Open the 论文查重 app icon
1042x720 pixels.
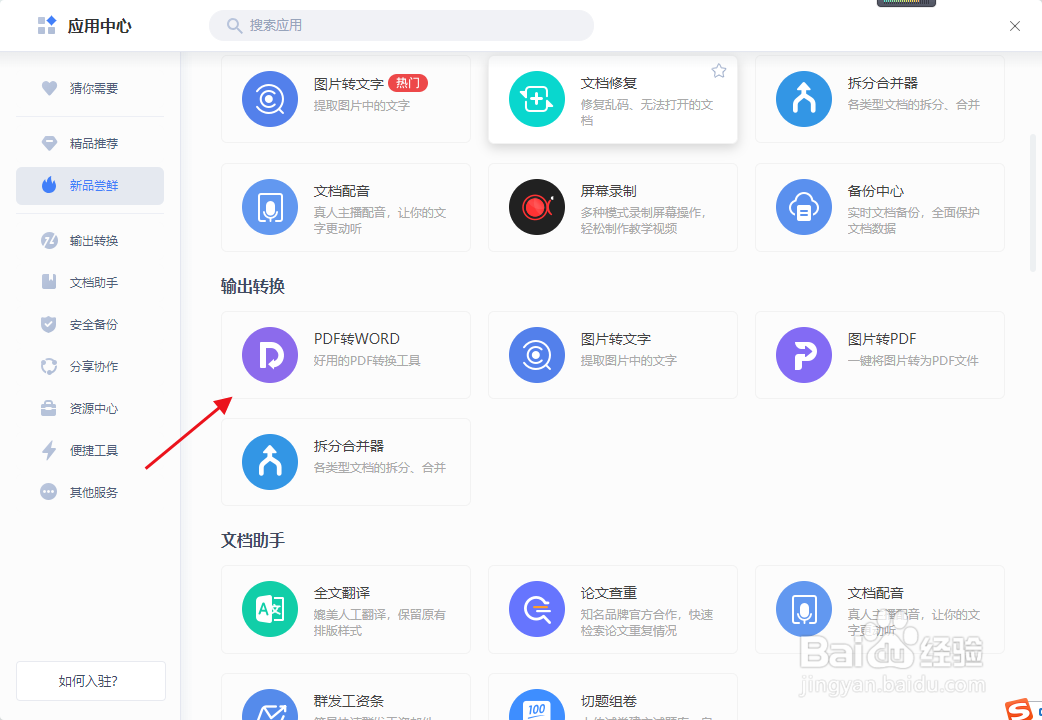[537, 609]
